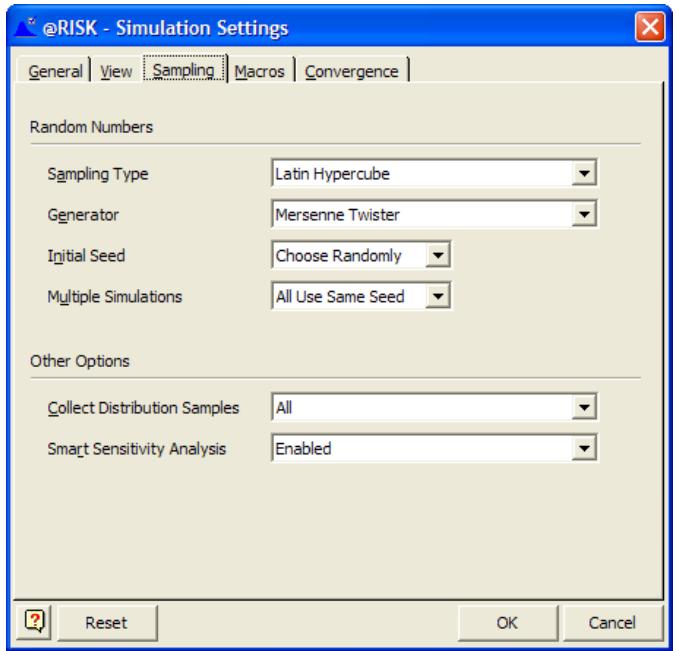The width and height of the screenshot is (676, 651).
Task: Switch to the General tab
Action: click(x=55, y=72)
